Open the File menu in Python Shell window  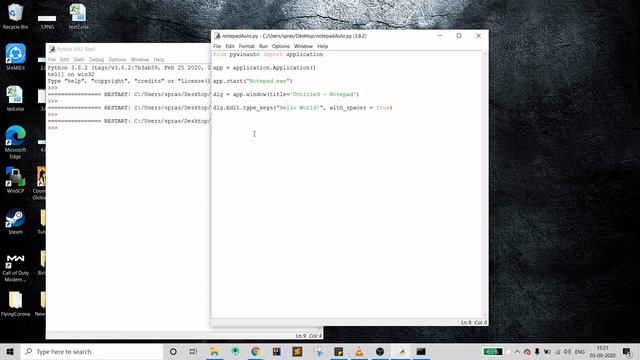tap(52, 60)
